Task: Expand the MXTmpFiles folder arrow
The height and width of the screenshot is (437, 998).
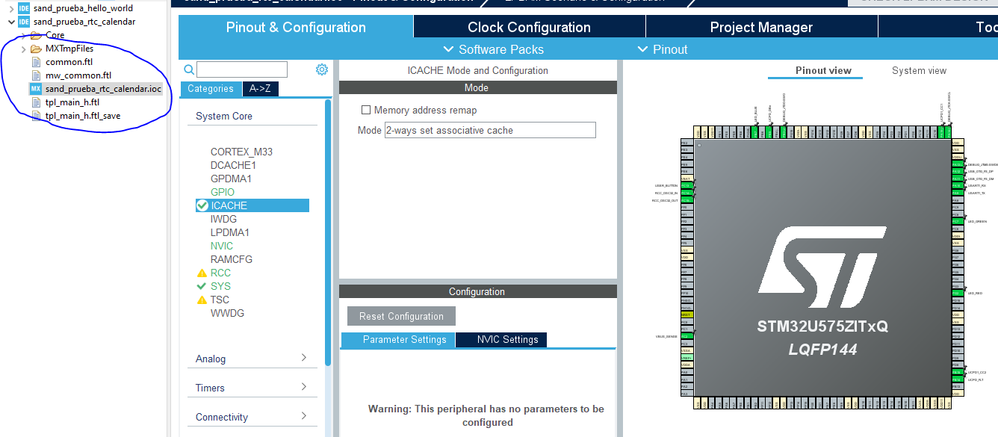Action: tap(24, 49)
